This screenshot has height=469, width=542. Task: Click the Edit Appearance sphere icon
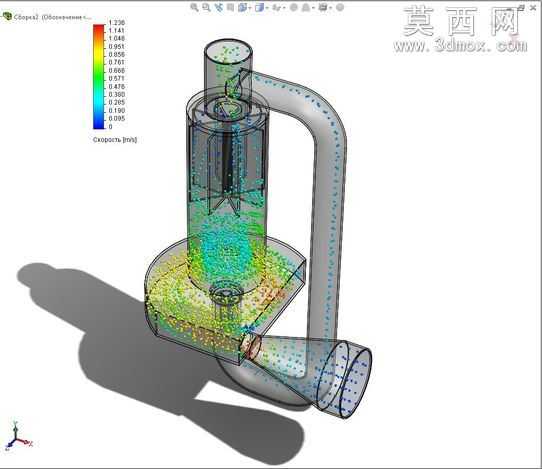(293, 7)
